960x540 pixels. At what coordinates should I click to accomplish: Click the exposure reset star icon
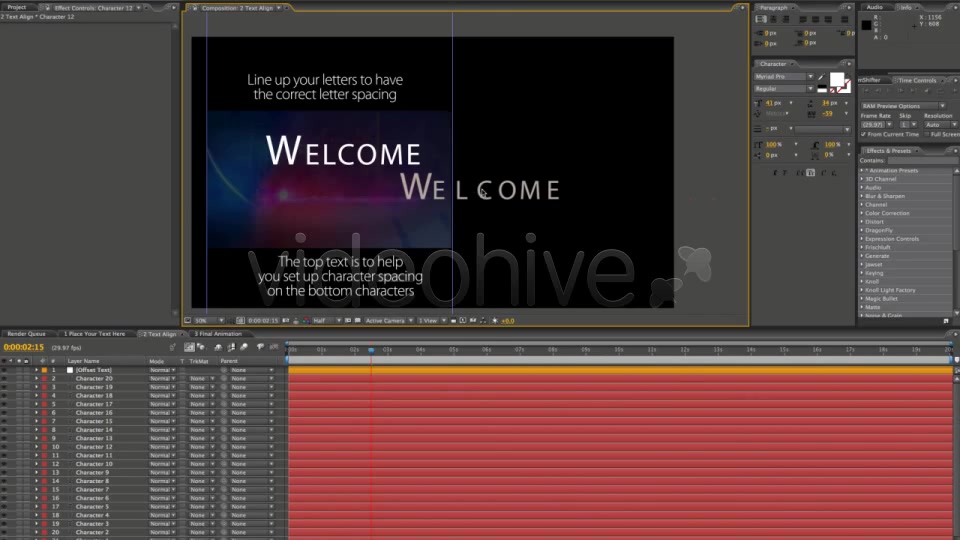tap(495, 321)
